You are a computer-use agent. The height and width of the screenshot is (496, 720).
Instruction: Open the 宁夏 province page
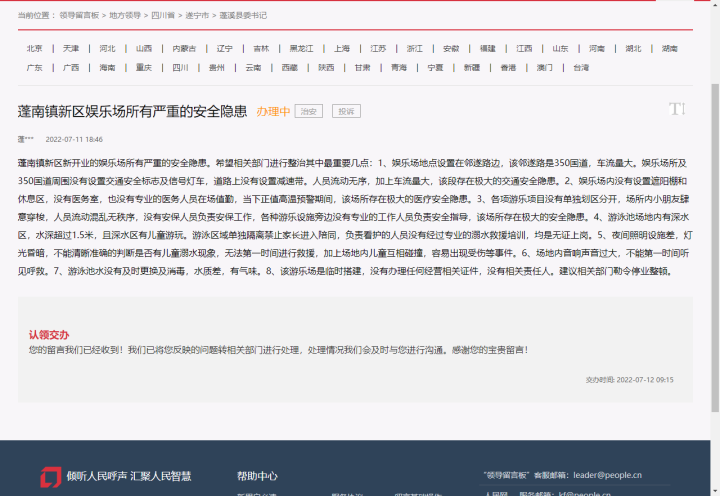(x=435, y=68)
